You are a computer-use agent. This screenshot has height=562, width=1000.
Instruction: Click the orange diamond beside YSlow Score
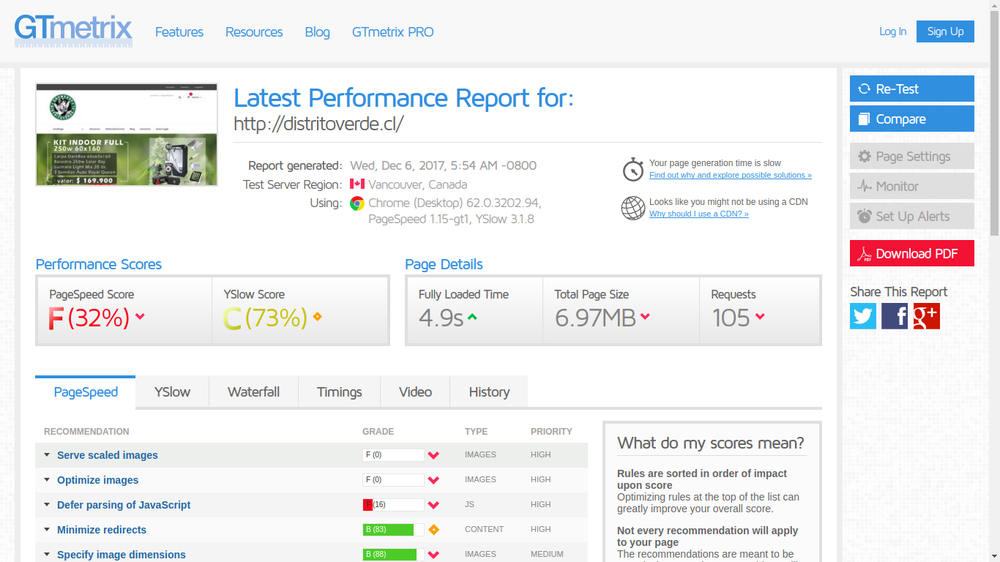click(317, 317)
